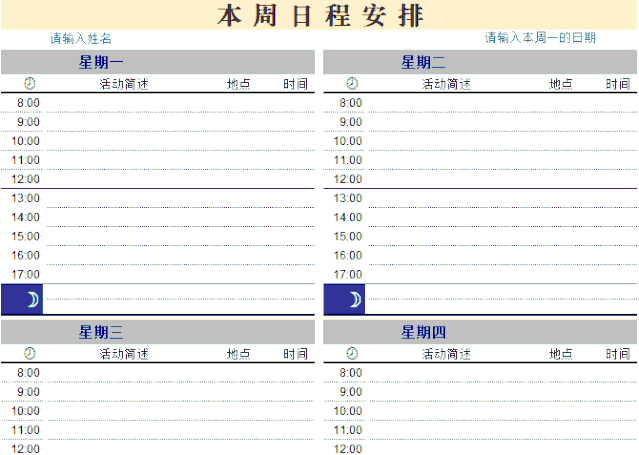This screenshot has height=455, width=639.
Task: Click 活动简述 column header under 星期三
Action: pyautogui.click(x=124, y=354)
